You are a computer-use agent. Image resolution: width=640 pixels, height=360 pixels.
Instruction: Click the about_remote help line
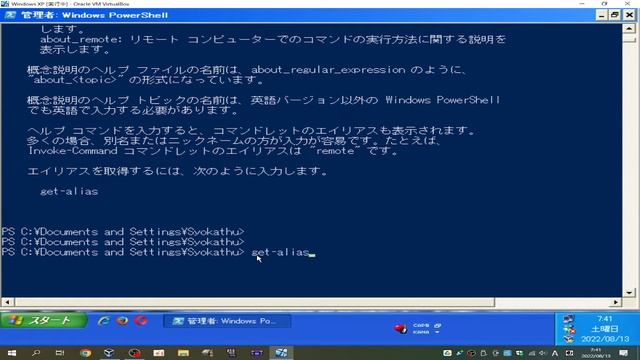point(273,39)
